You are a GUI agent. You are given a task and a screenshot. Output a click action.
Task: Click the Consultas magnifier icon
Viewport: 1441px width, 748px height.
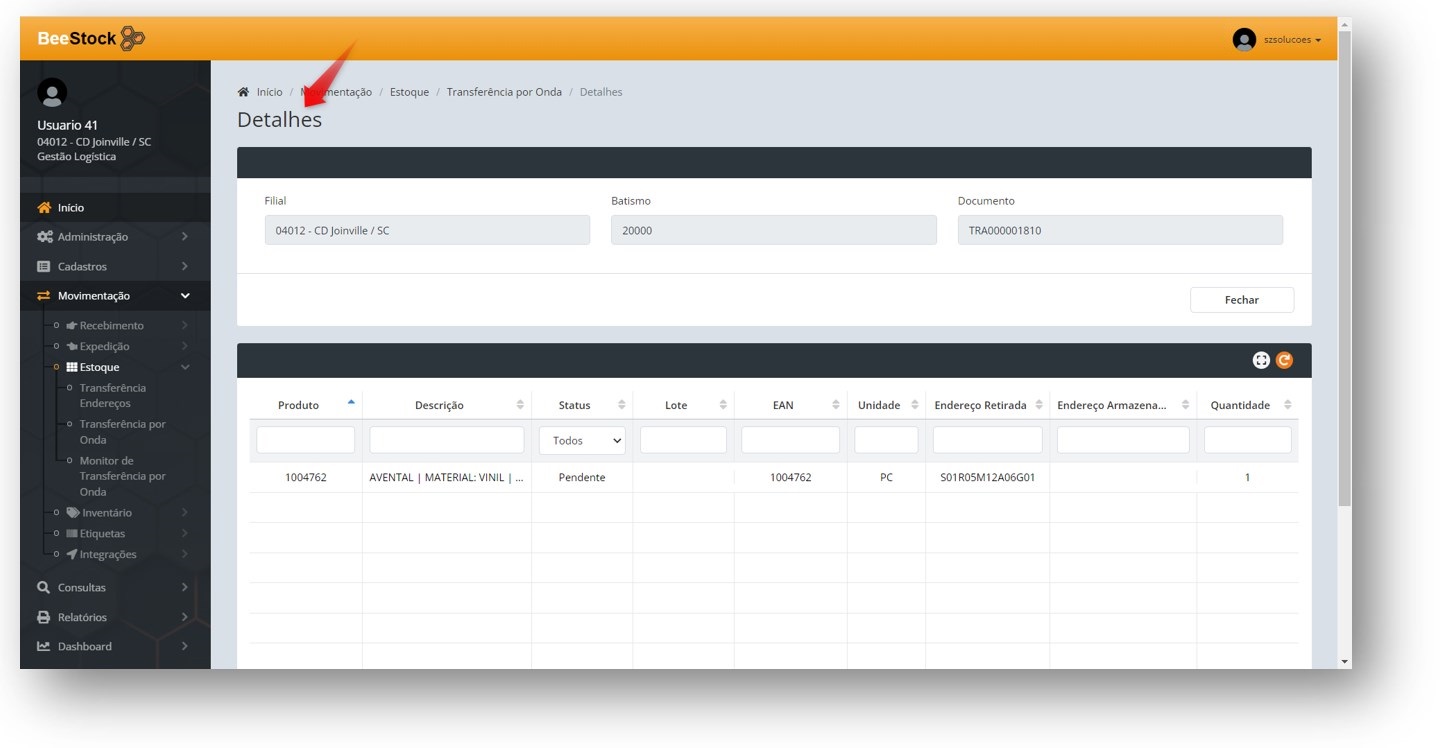point(44,588)
